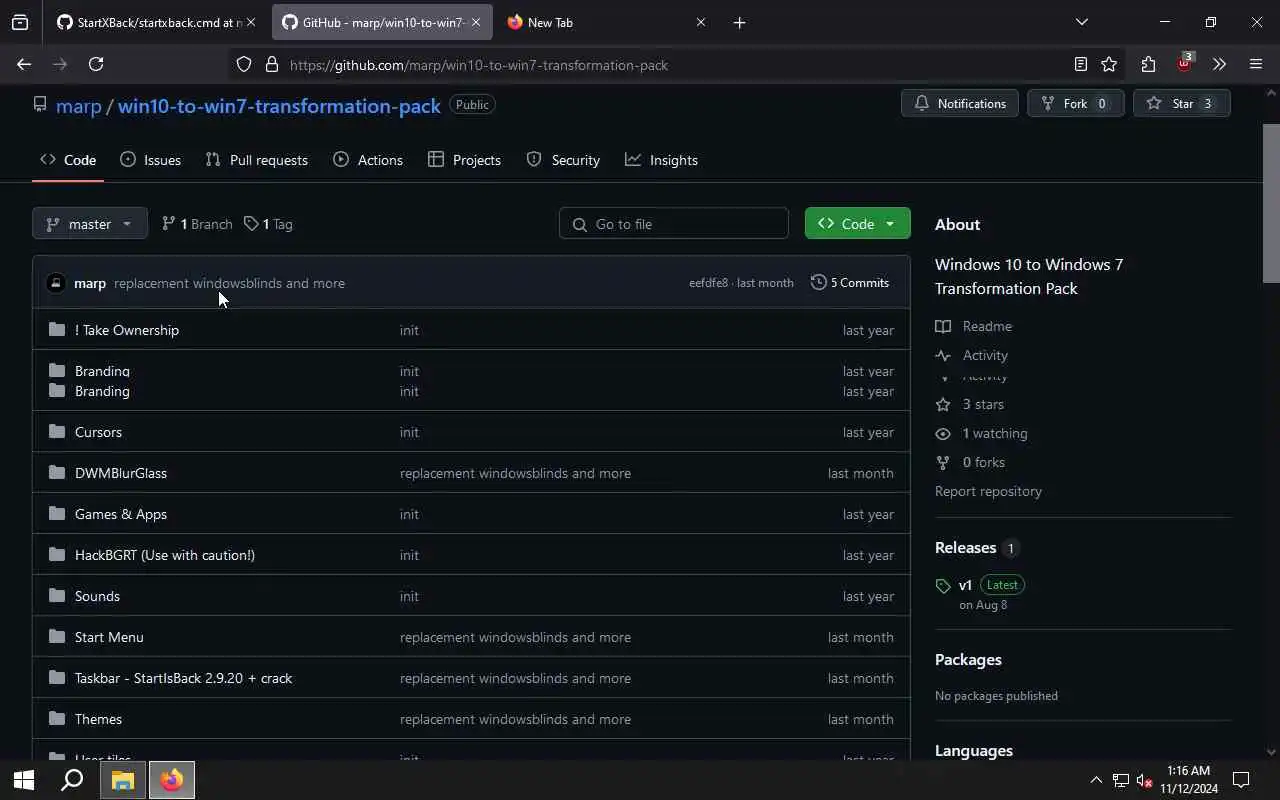Image resolution: width=1280 pixels, height=800 pixels.
Task: Fork the repository
Action: (x=1075, y=103)
